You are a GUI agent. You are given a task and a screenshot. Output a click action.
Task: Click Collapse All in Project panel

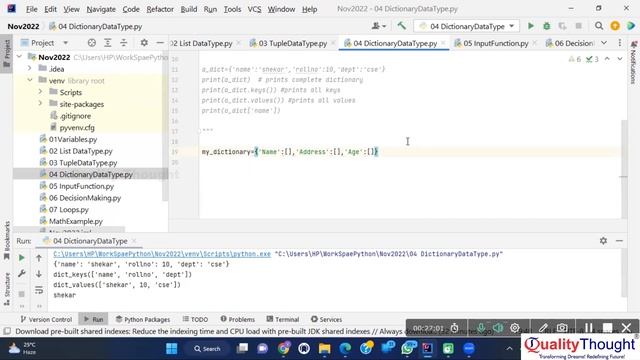point(123,43)
